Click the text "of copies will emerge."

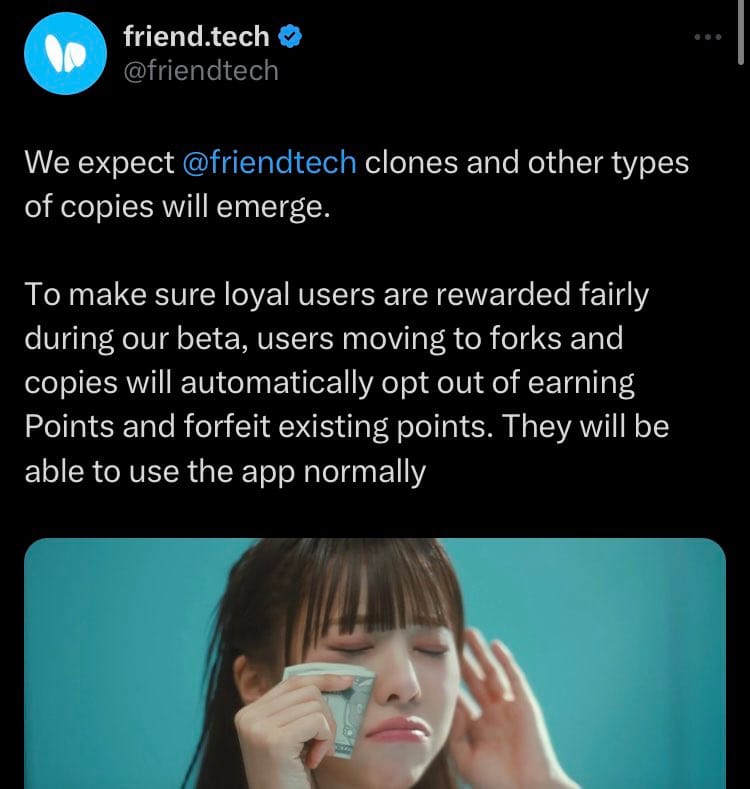(177, 206)
